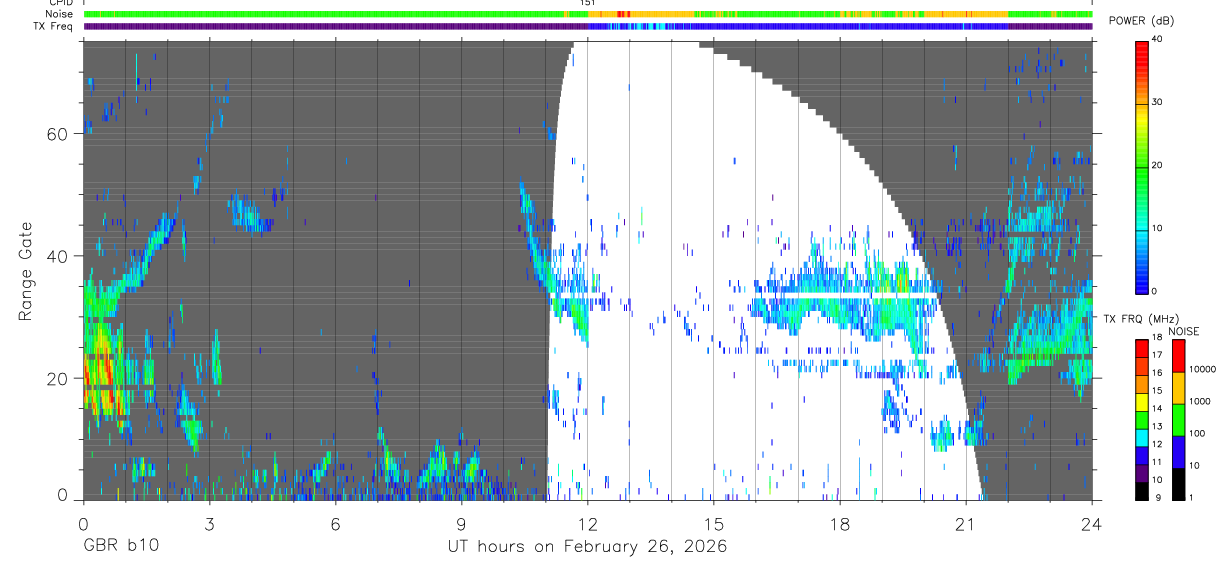Click purple 10–11 MHz TX frequency swatch
This screenshot has height=567, width=1228.
[1143, 473]
